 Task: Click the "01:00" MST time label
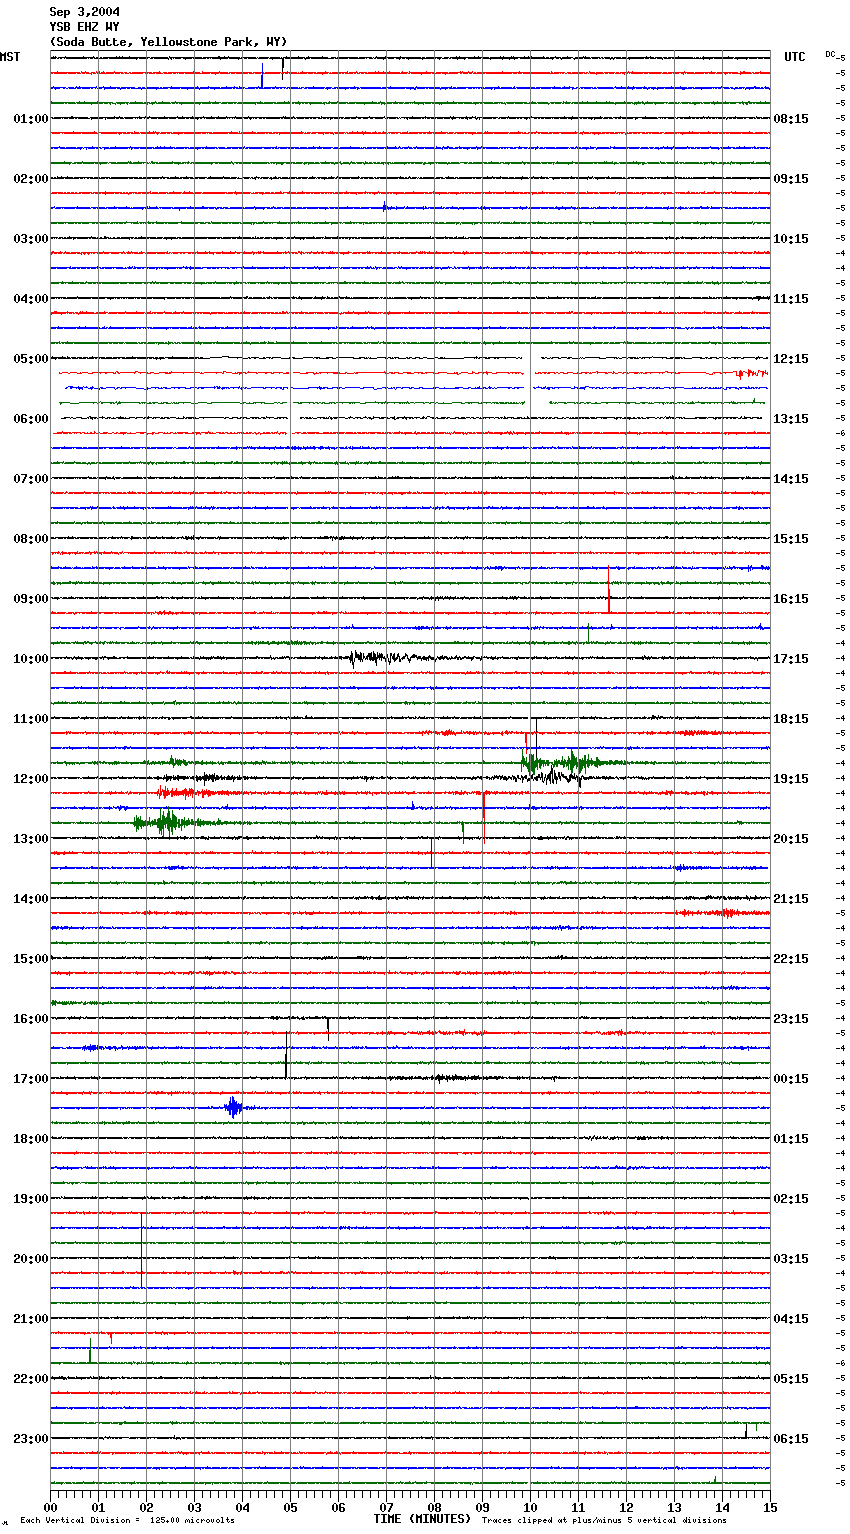click(31, 119)
